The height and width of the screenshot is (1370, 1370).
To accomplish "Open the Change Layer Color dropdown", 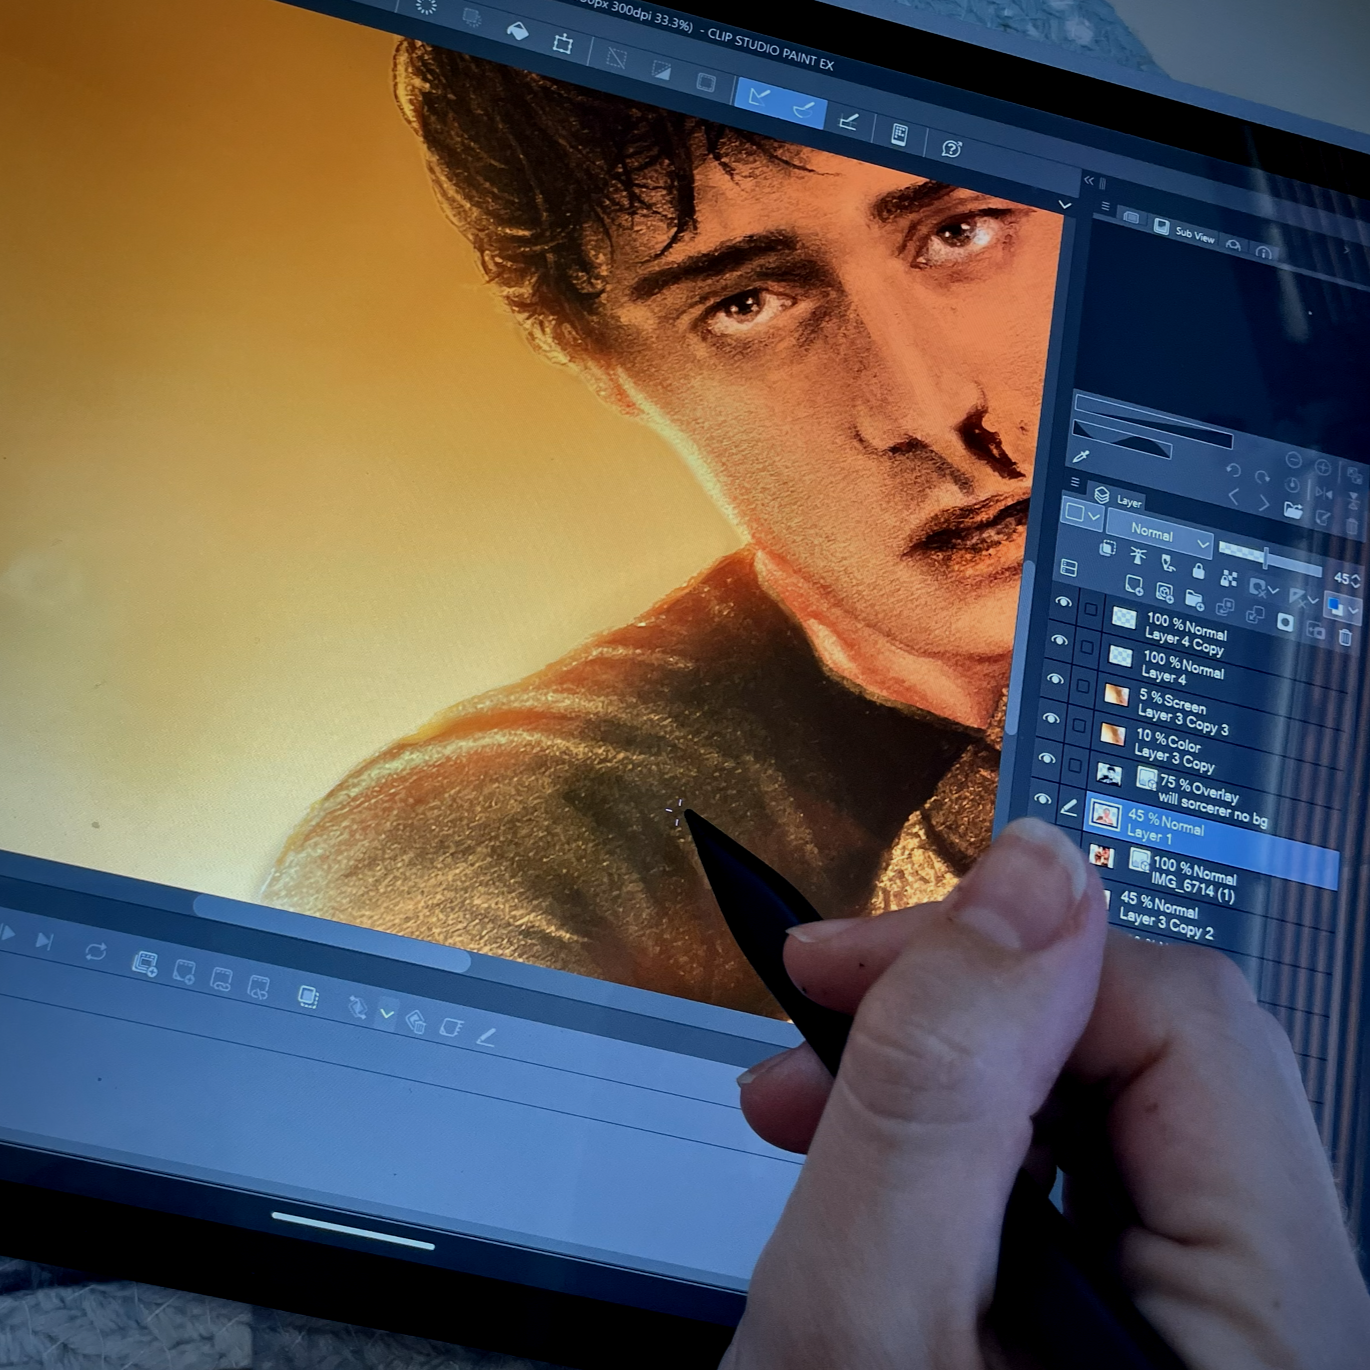I will (x=1354, y=610).
